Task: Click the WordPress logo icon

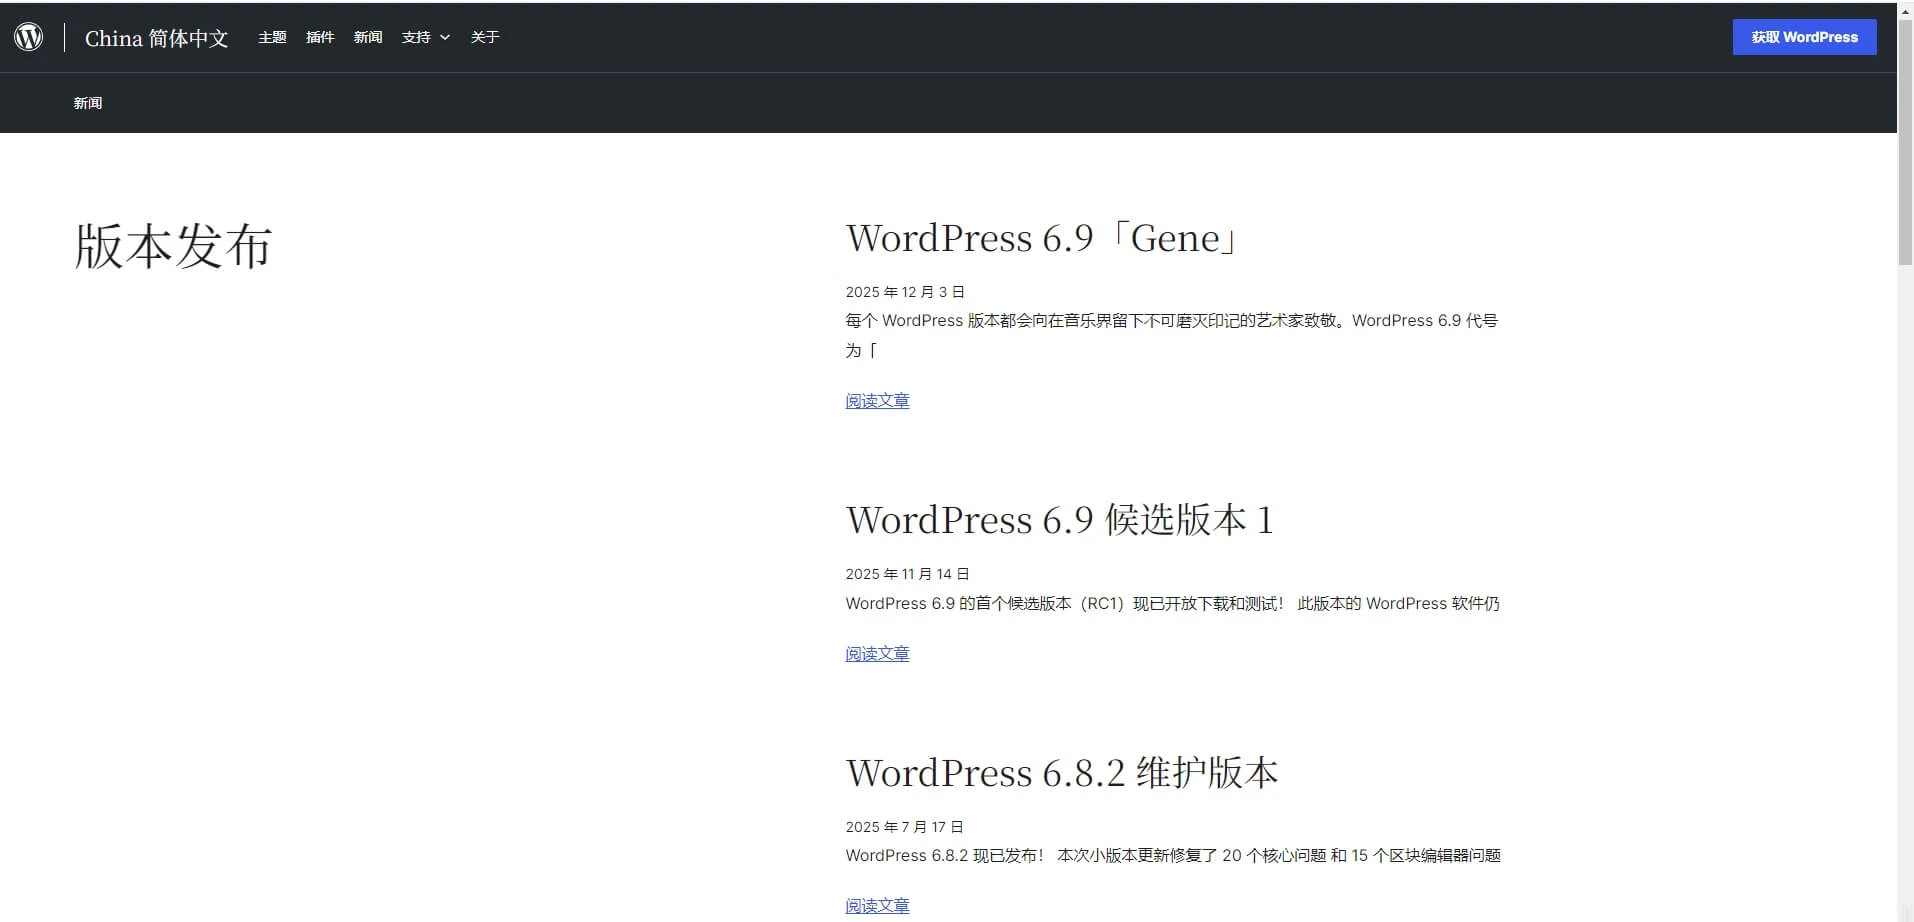Action: (x=29, y=37)
